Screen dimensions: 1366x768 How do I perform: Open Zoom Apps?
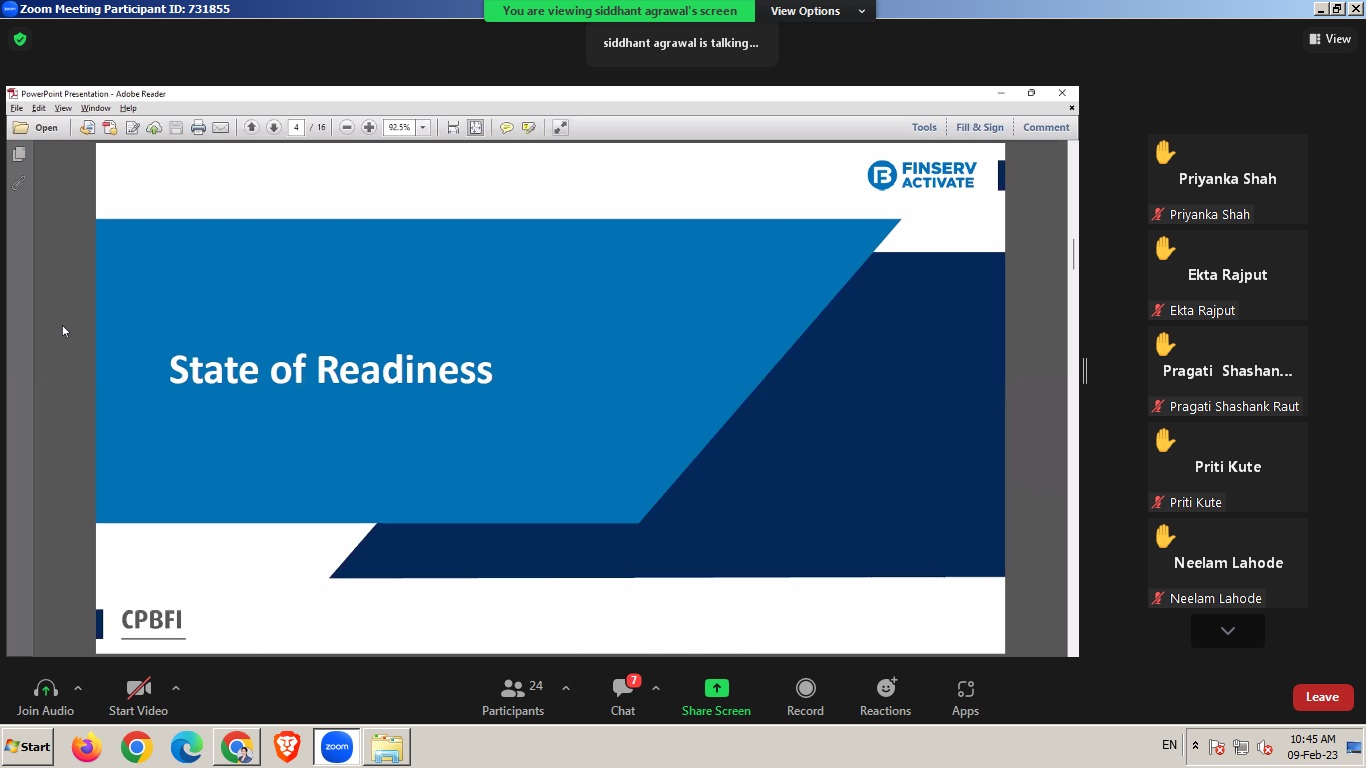(x=965, y=698)
